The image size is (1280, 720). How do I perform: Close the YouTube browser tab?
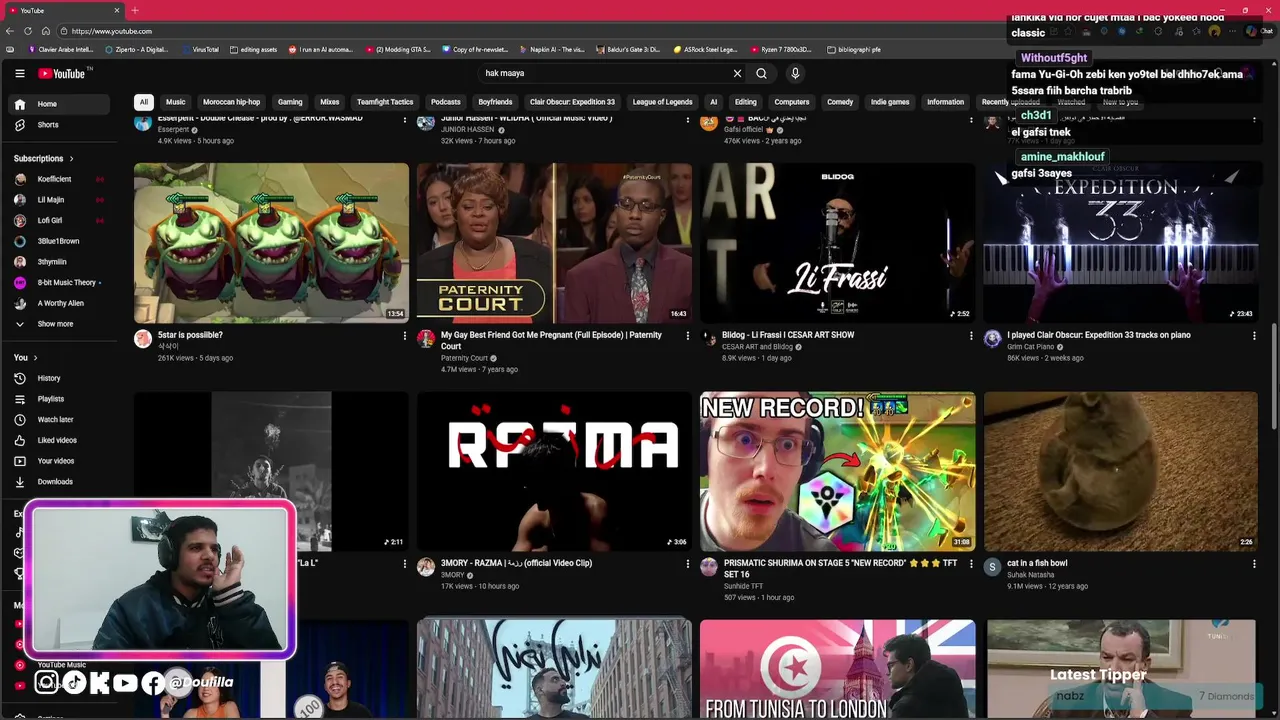116,10
